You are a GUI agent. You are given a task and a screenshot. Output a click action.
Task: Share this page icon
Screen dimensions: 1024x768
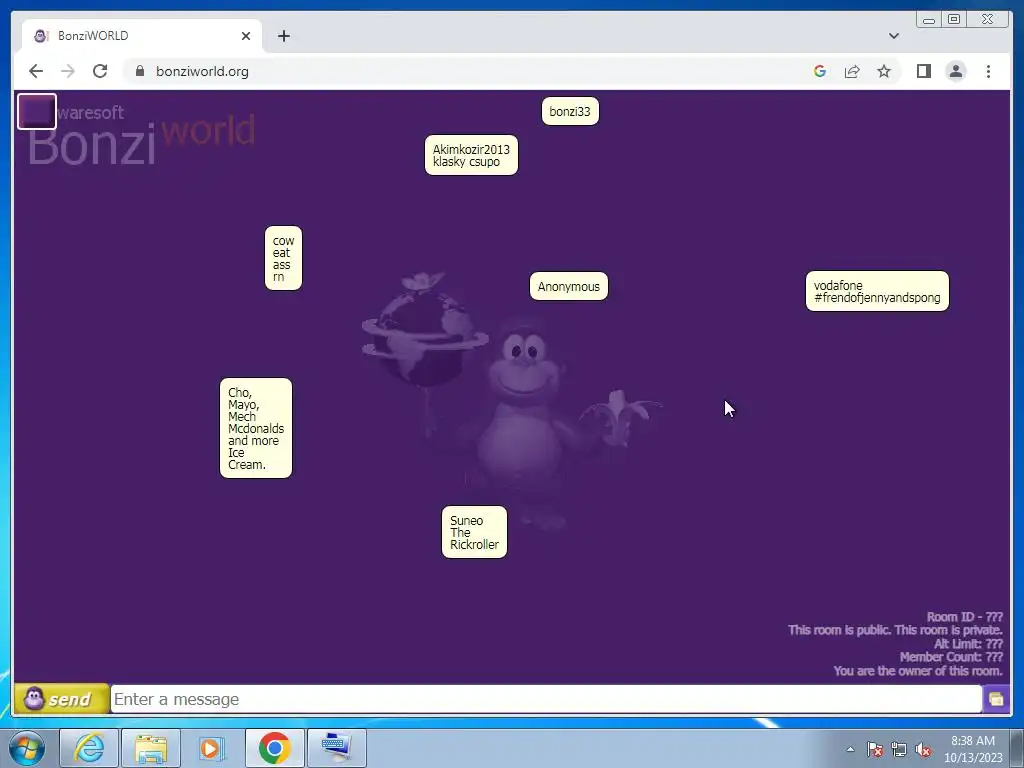tap(852, 71)
